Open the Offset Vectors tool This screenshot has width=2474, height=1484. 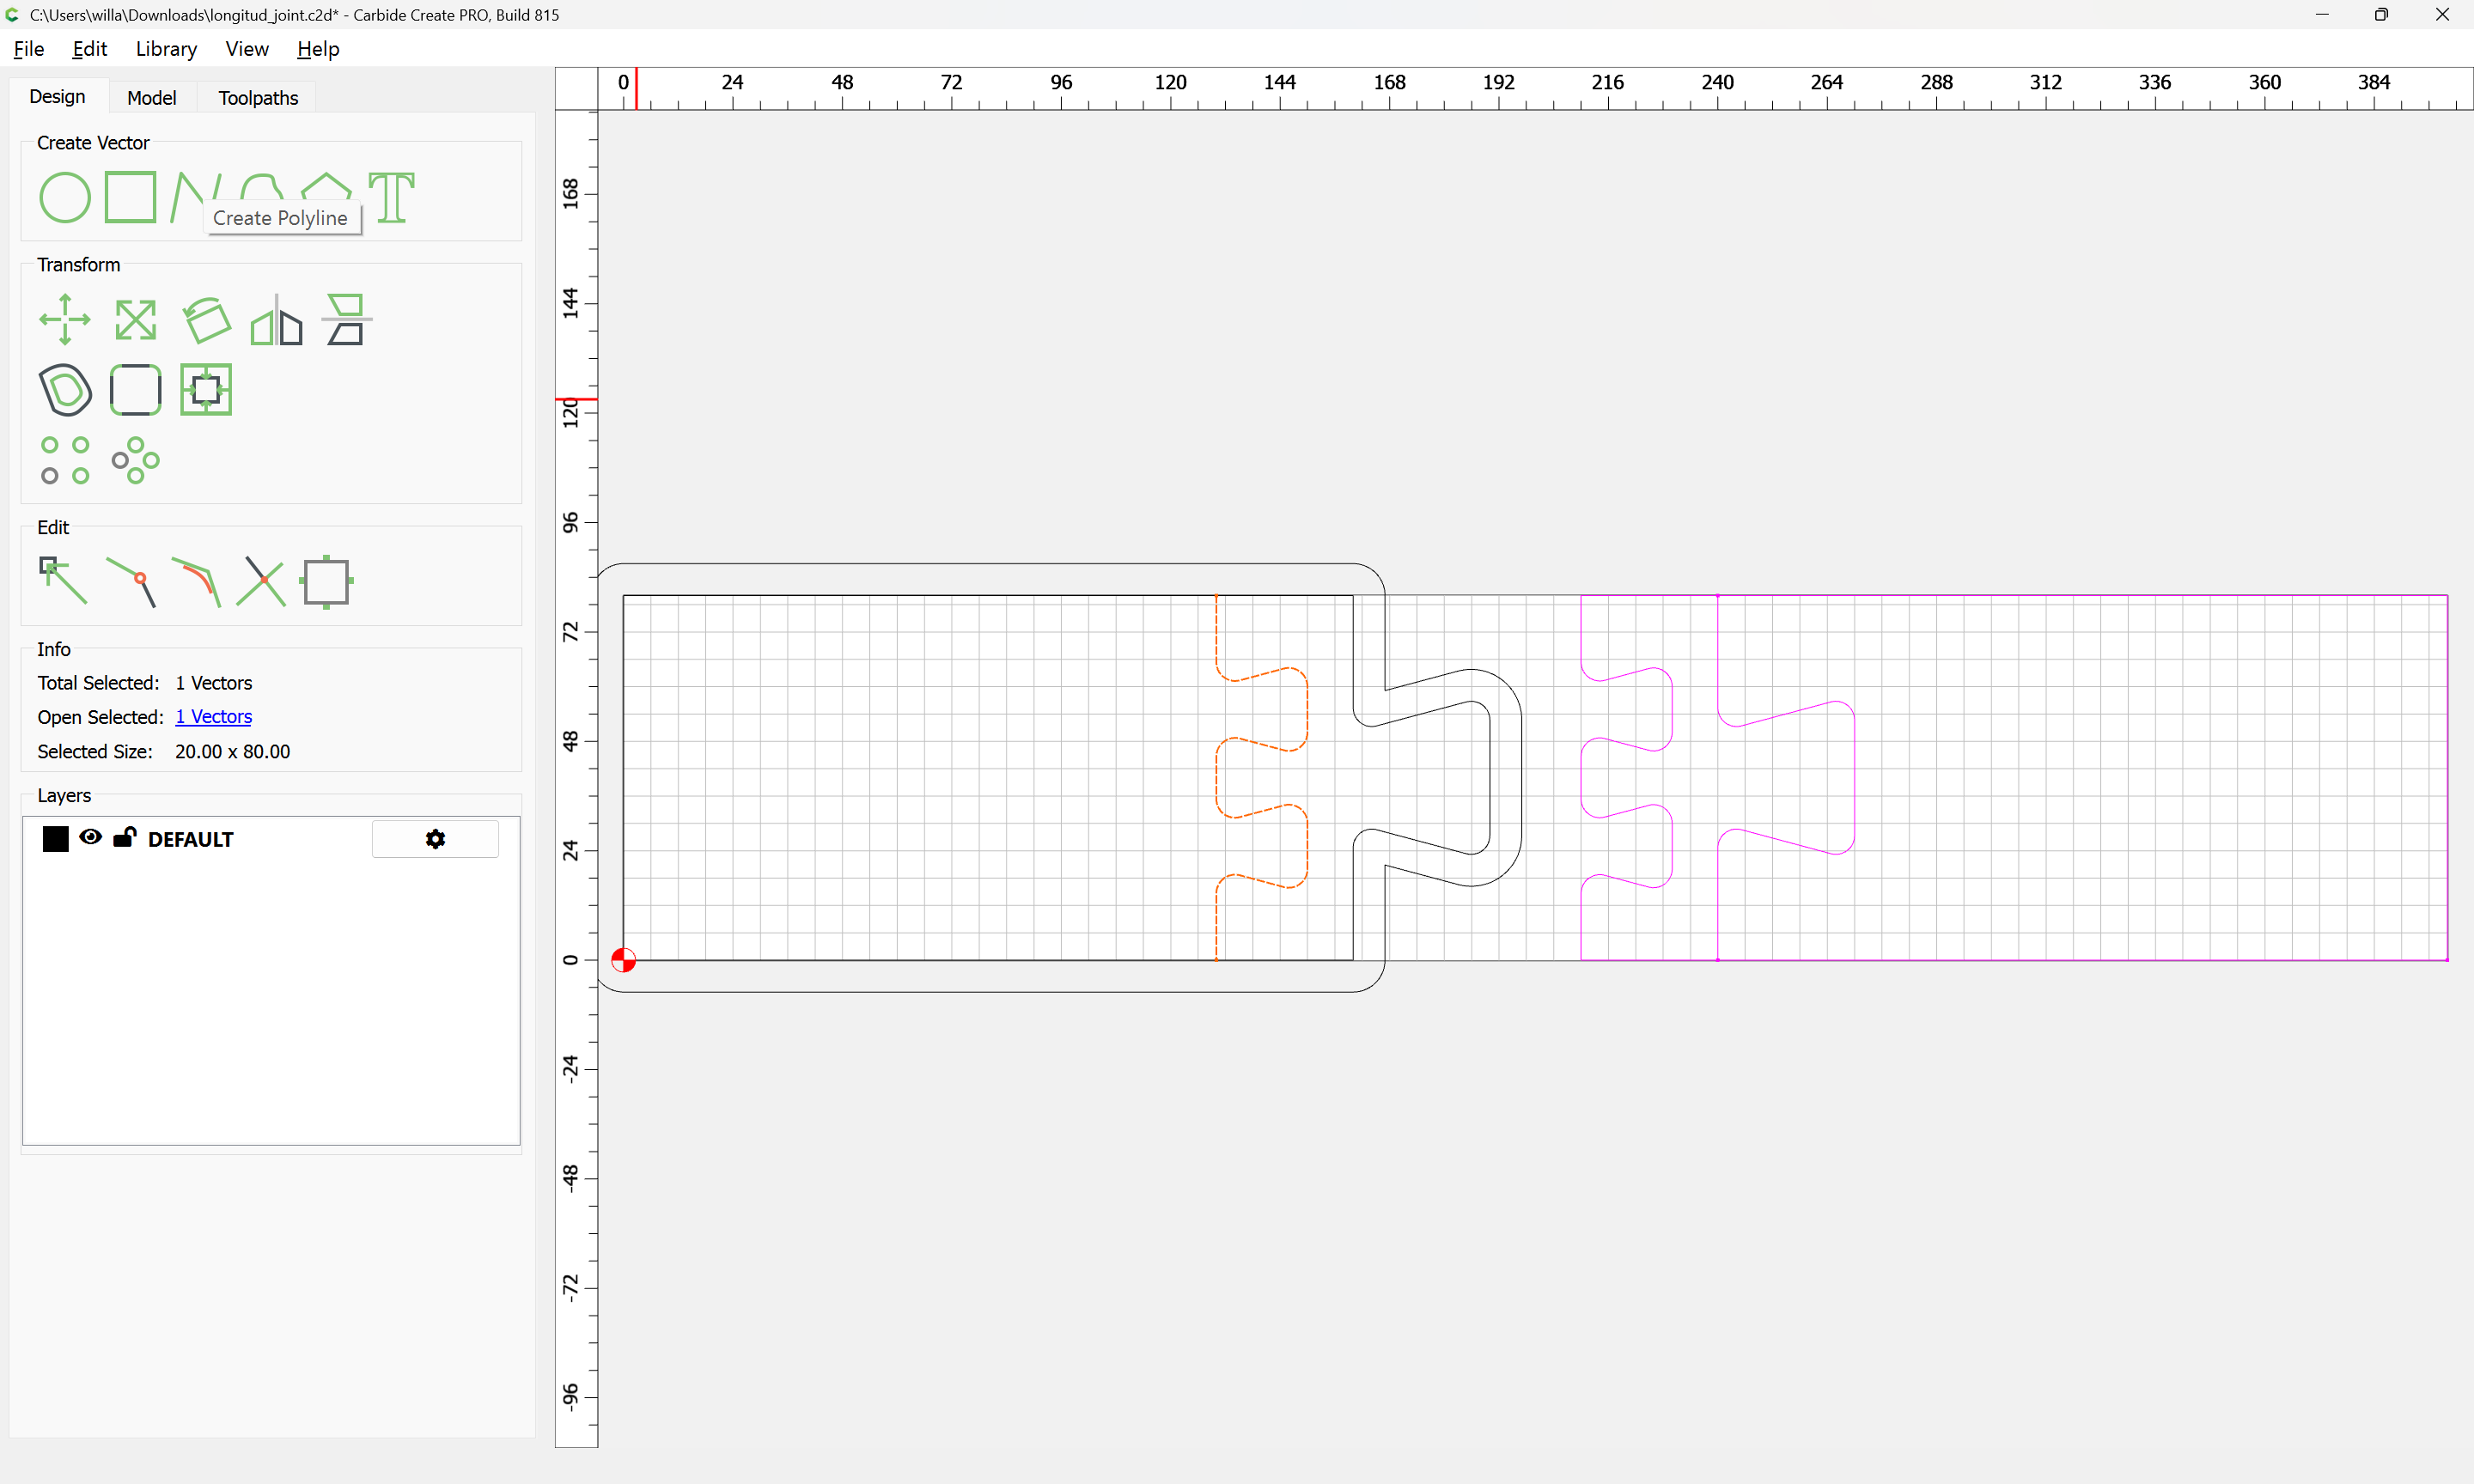point(65,390)
